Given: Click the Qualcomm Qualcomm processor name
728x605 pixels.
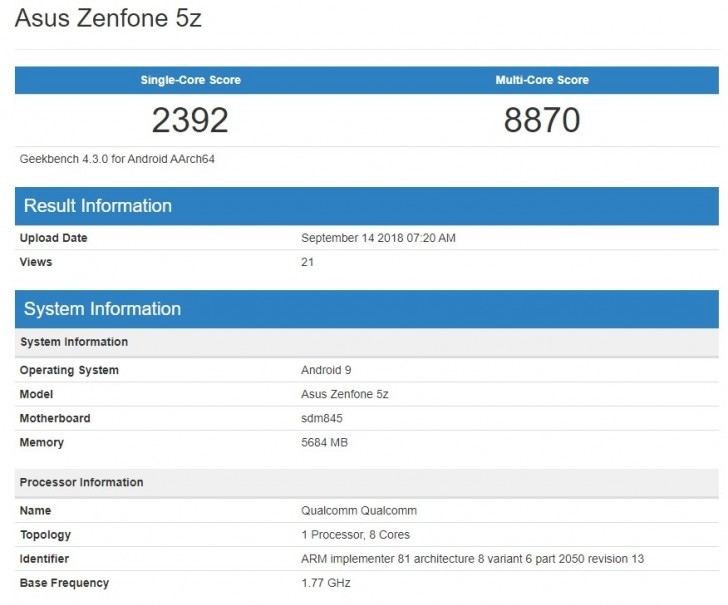Looking at the screenshot, I should click(x=359, y=511).
